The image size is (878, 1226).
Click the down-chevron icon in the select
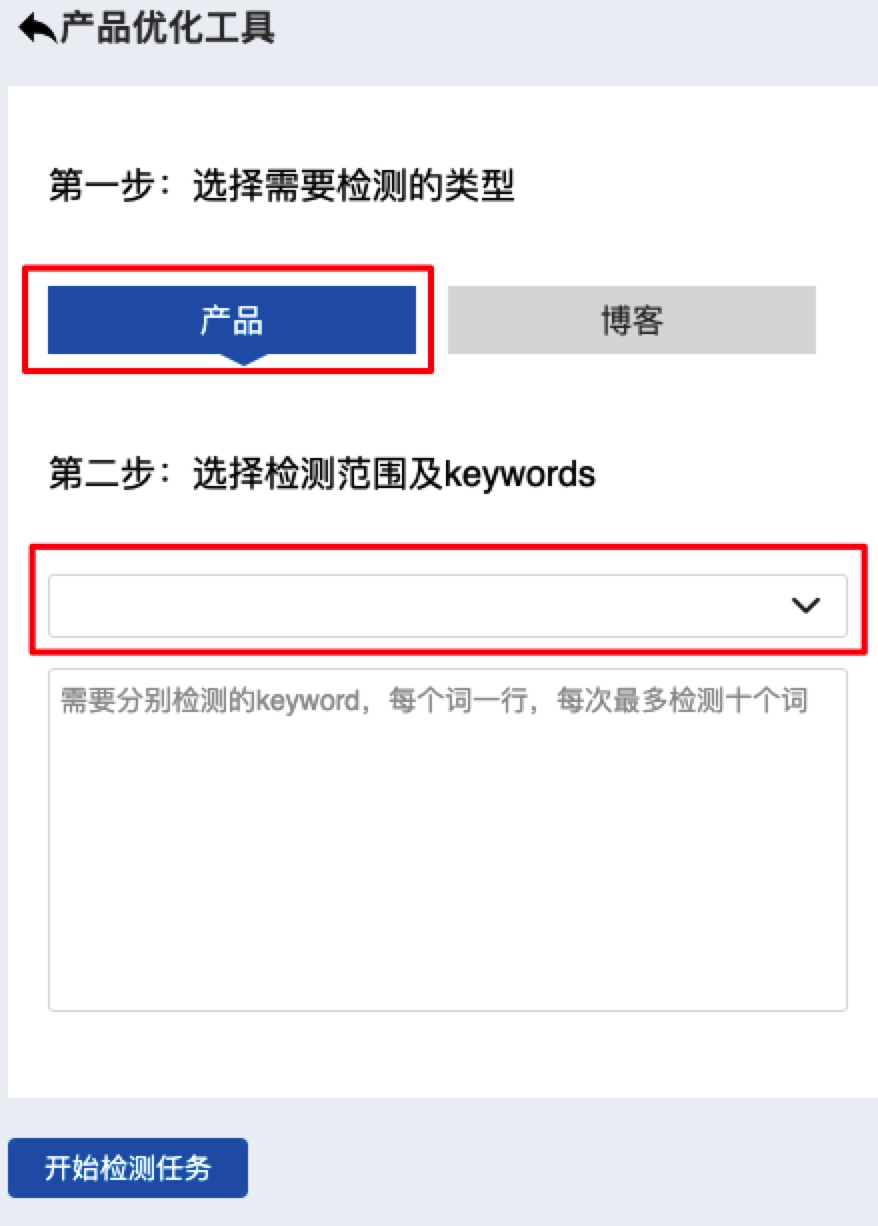click(806, 605)
